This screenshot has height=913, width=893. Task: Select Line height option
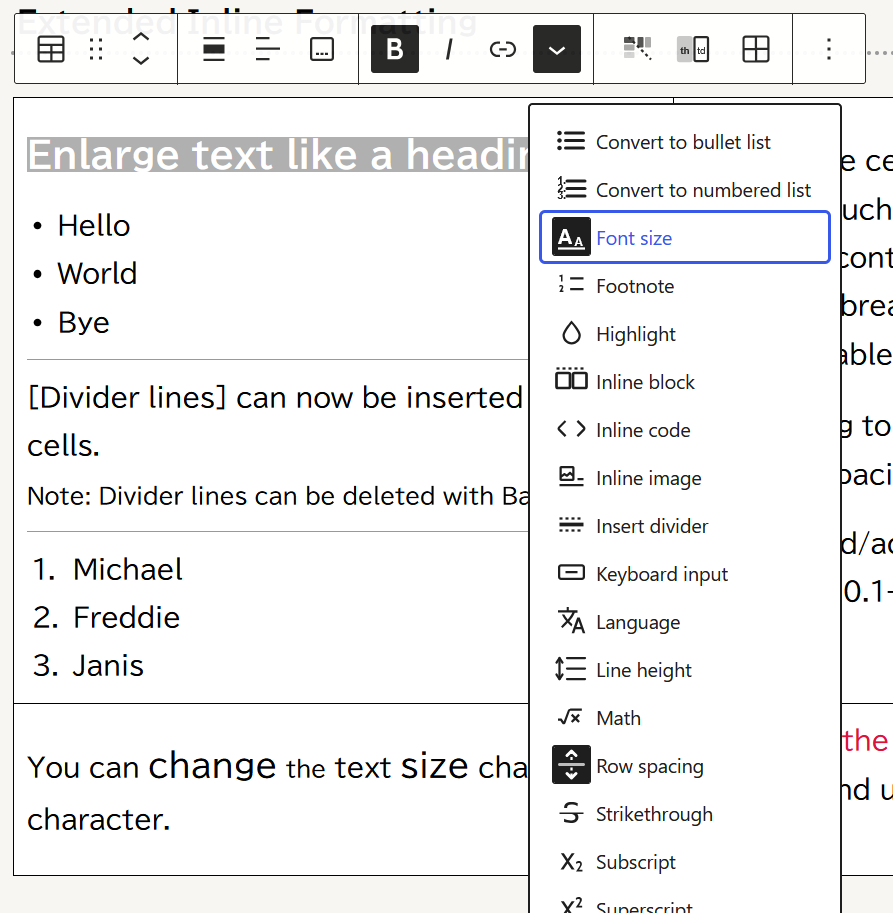[685, 670]
